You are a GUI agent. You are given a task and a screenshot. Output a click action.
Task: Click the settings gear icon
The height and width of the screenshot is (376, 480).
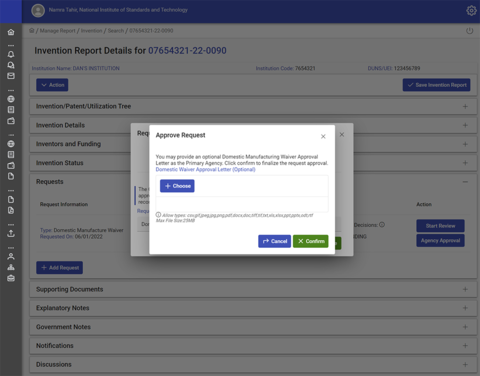[471, 11]
